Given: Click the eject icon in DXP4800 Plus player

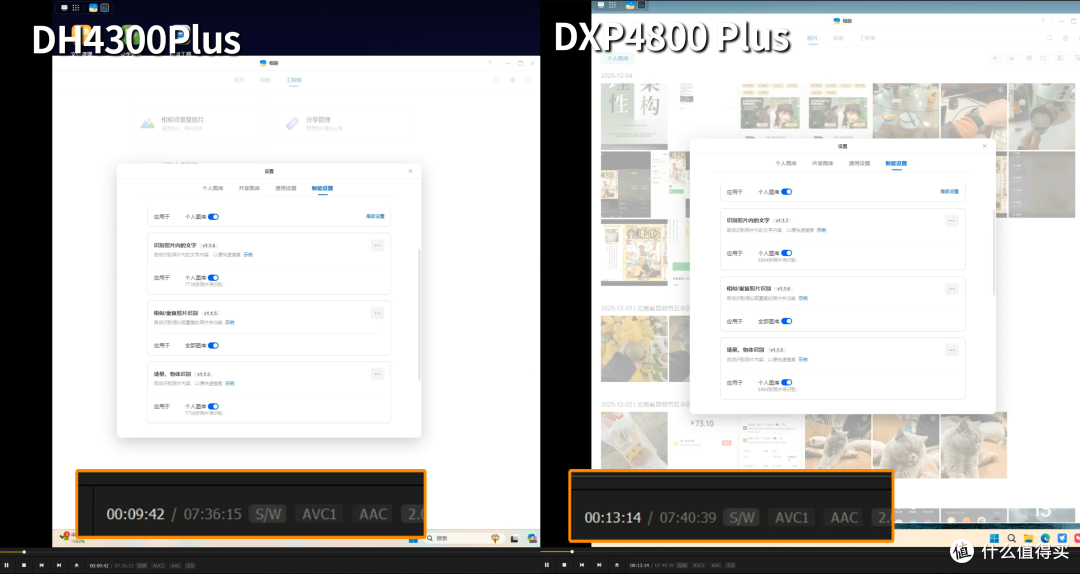Looking at the screenshot, I should (616, 565).
